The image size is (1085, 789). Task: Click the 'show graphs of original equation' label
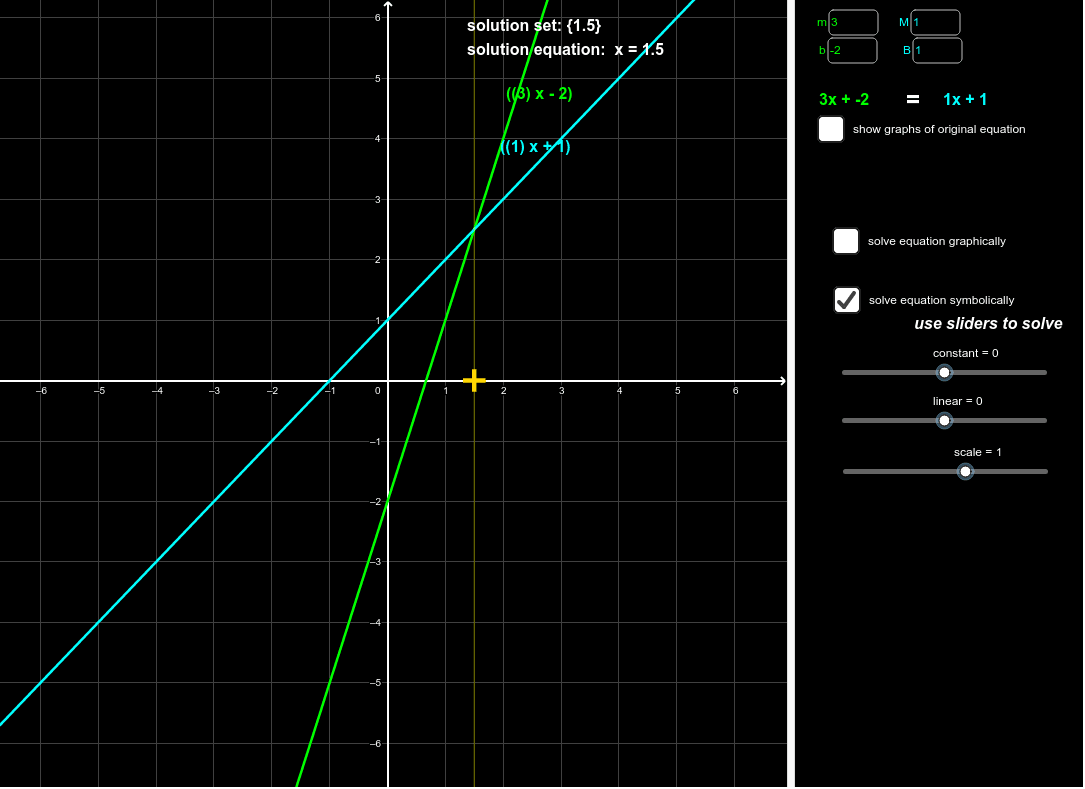[939, 129]
